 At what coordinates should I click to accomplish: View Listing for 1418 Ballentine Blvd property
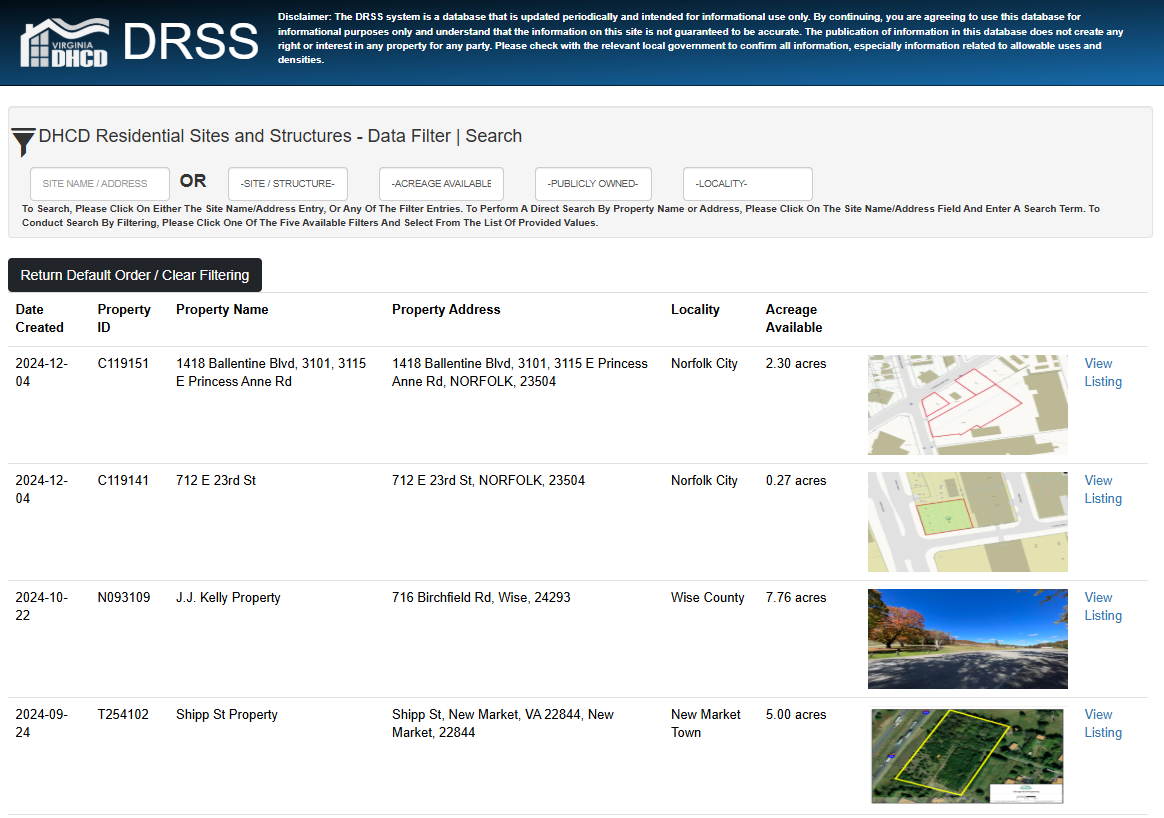[1102, 373]
